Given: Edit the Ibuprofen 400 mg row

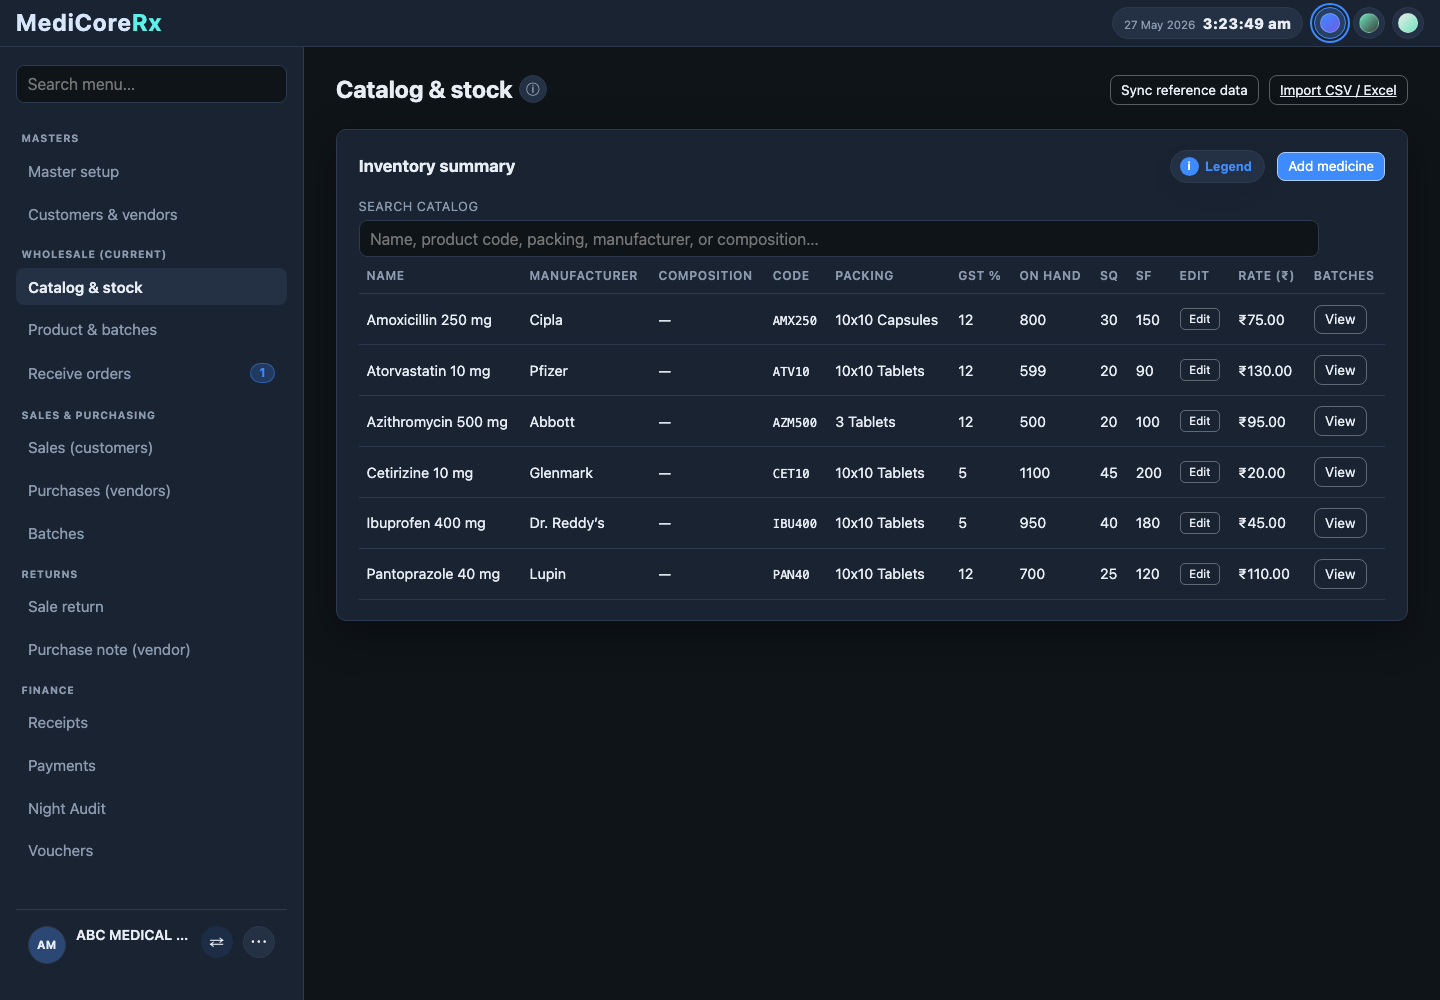Looking at the screenshot, I should (1199, 523).
